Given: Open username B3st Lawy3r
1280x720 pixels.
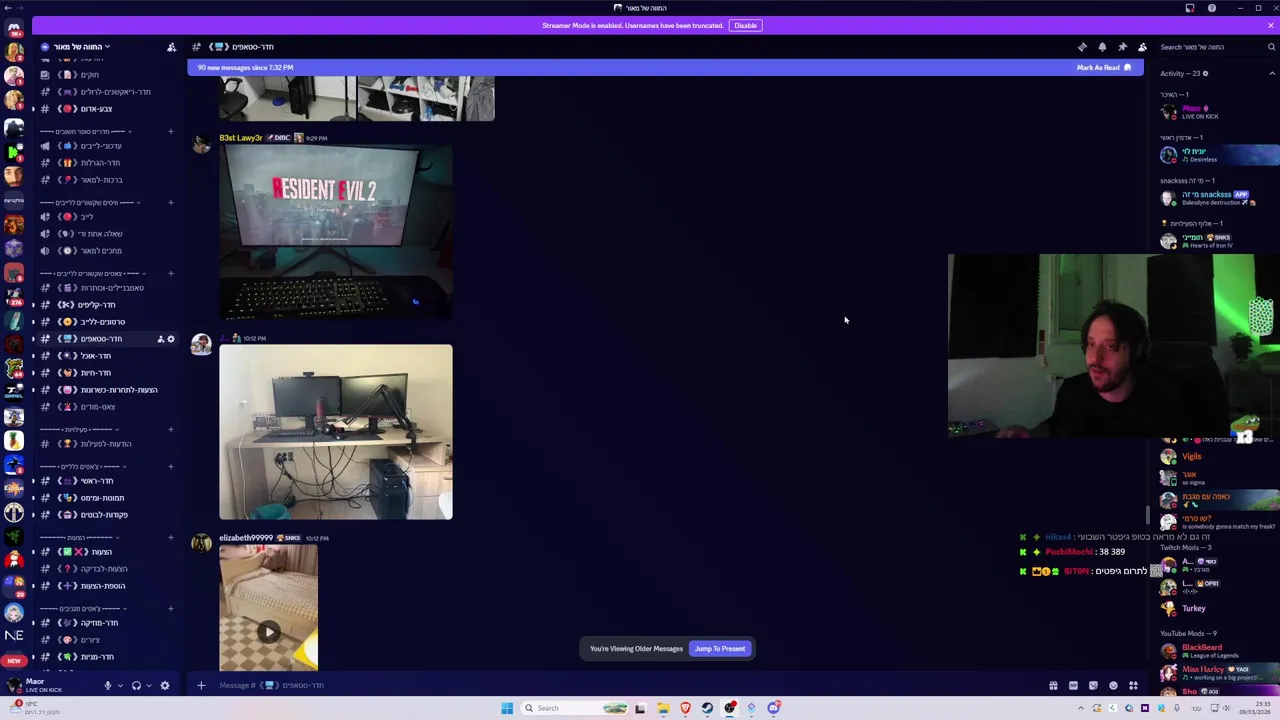Looking at the screenshot, I should point(241,138).
